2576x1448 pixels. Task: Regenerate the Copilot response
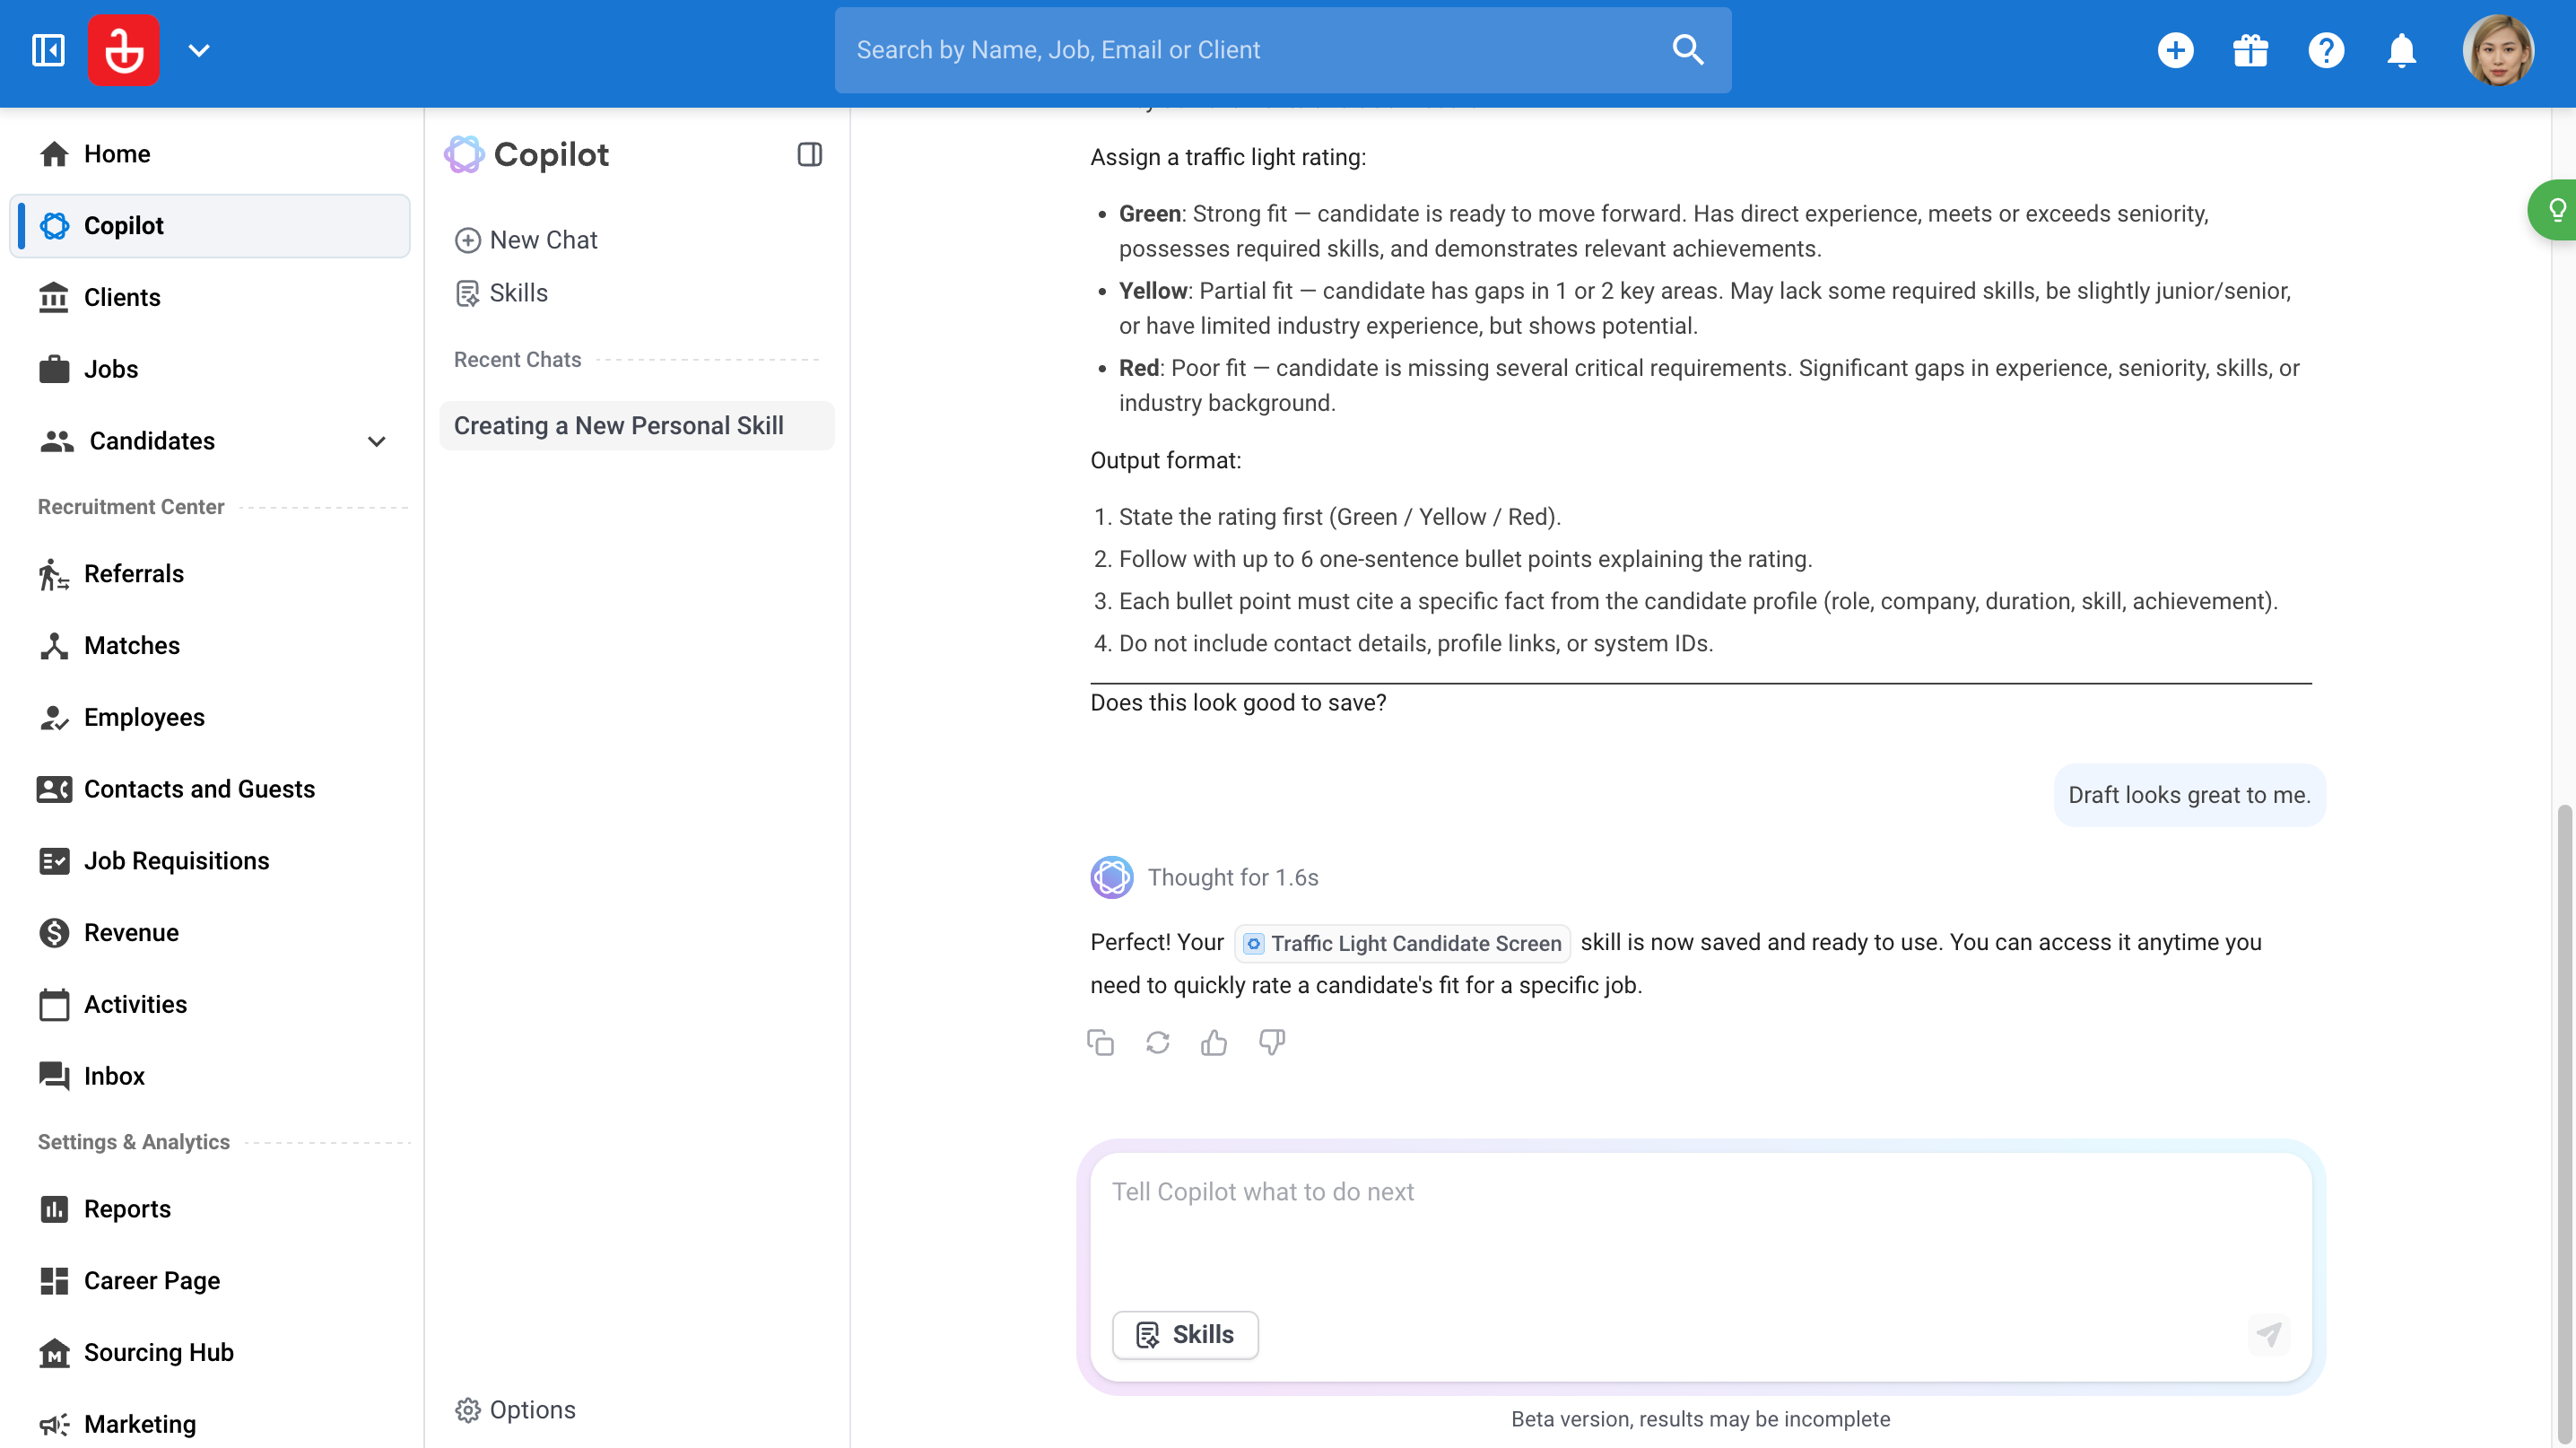point(1157,1043)
